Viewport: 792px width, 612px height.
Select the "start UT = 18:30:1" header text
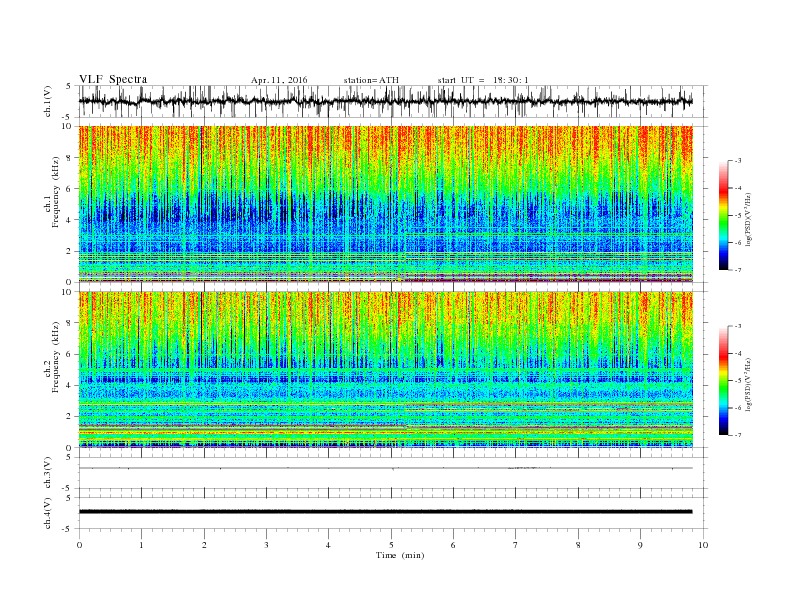pos(483,80)
